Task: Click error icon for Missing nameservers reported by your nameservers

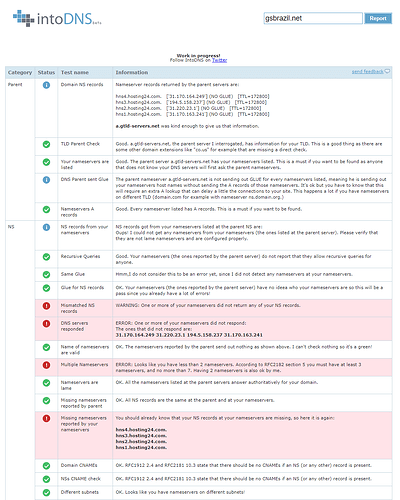Action: (46, 418)
